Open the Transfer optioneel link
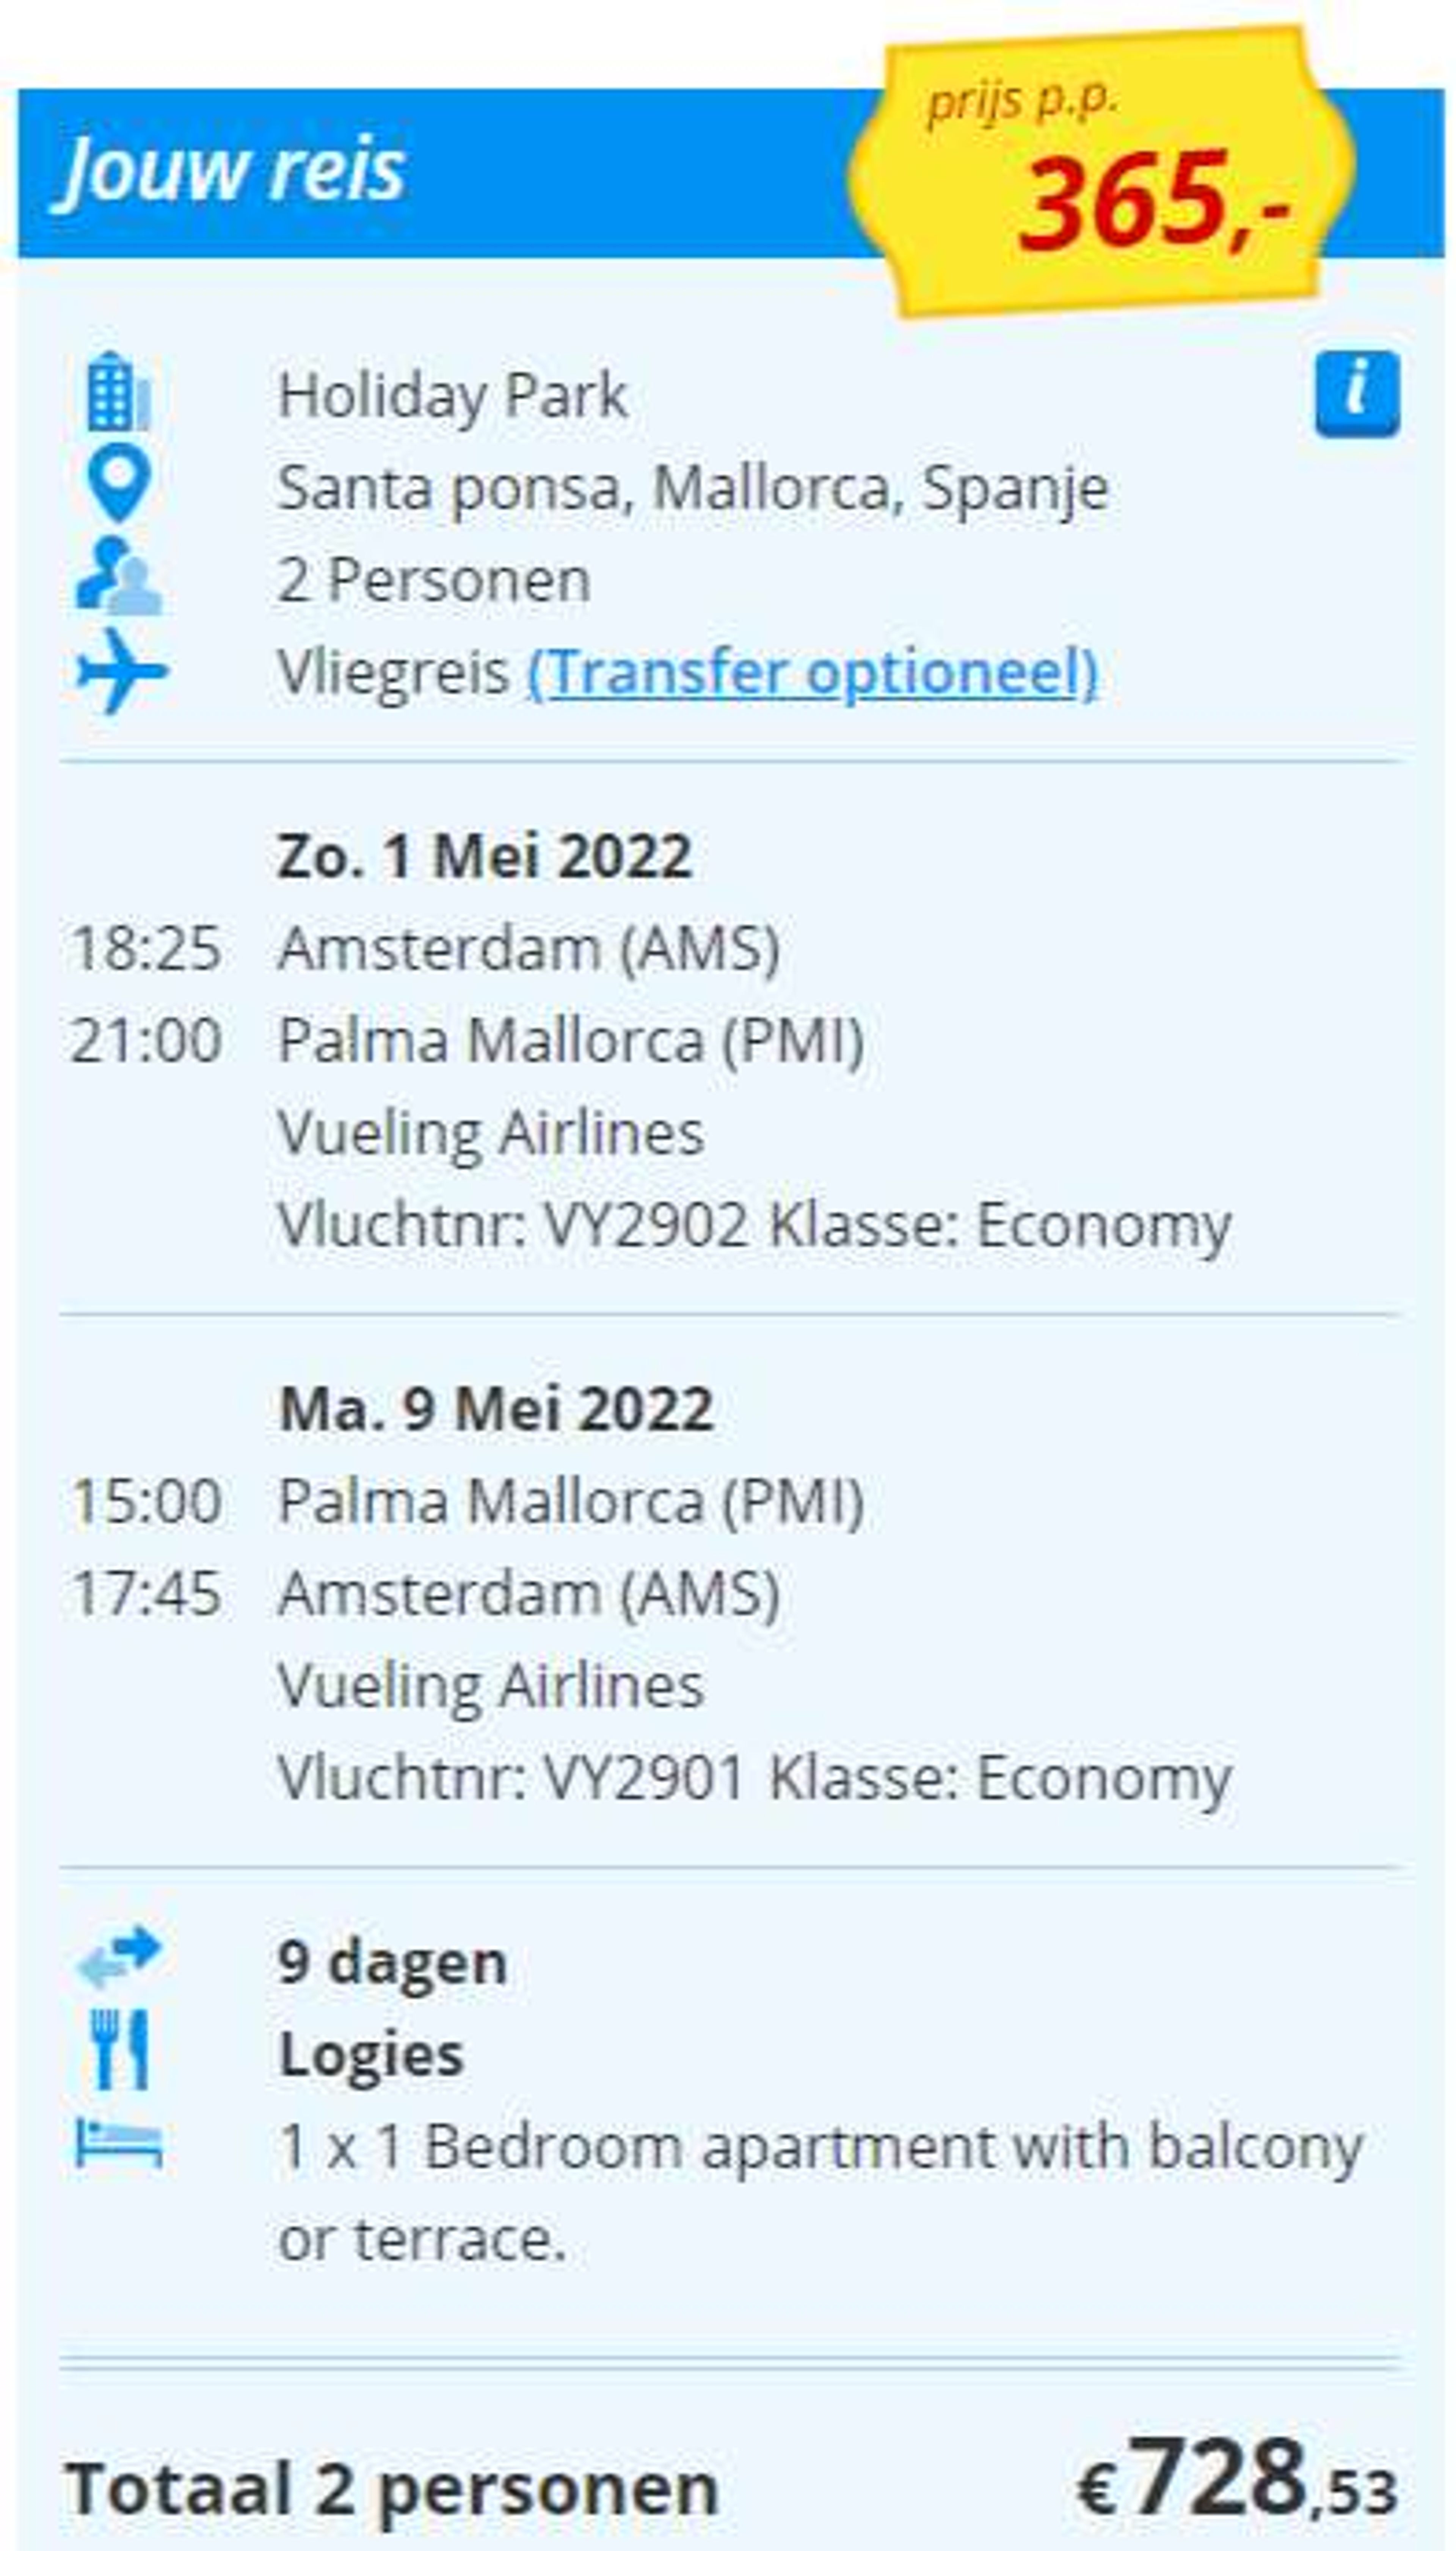The height and width of the screenshot is (2551, 1456). point(812,672)
